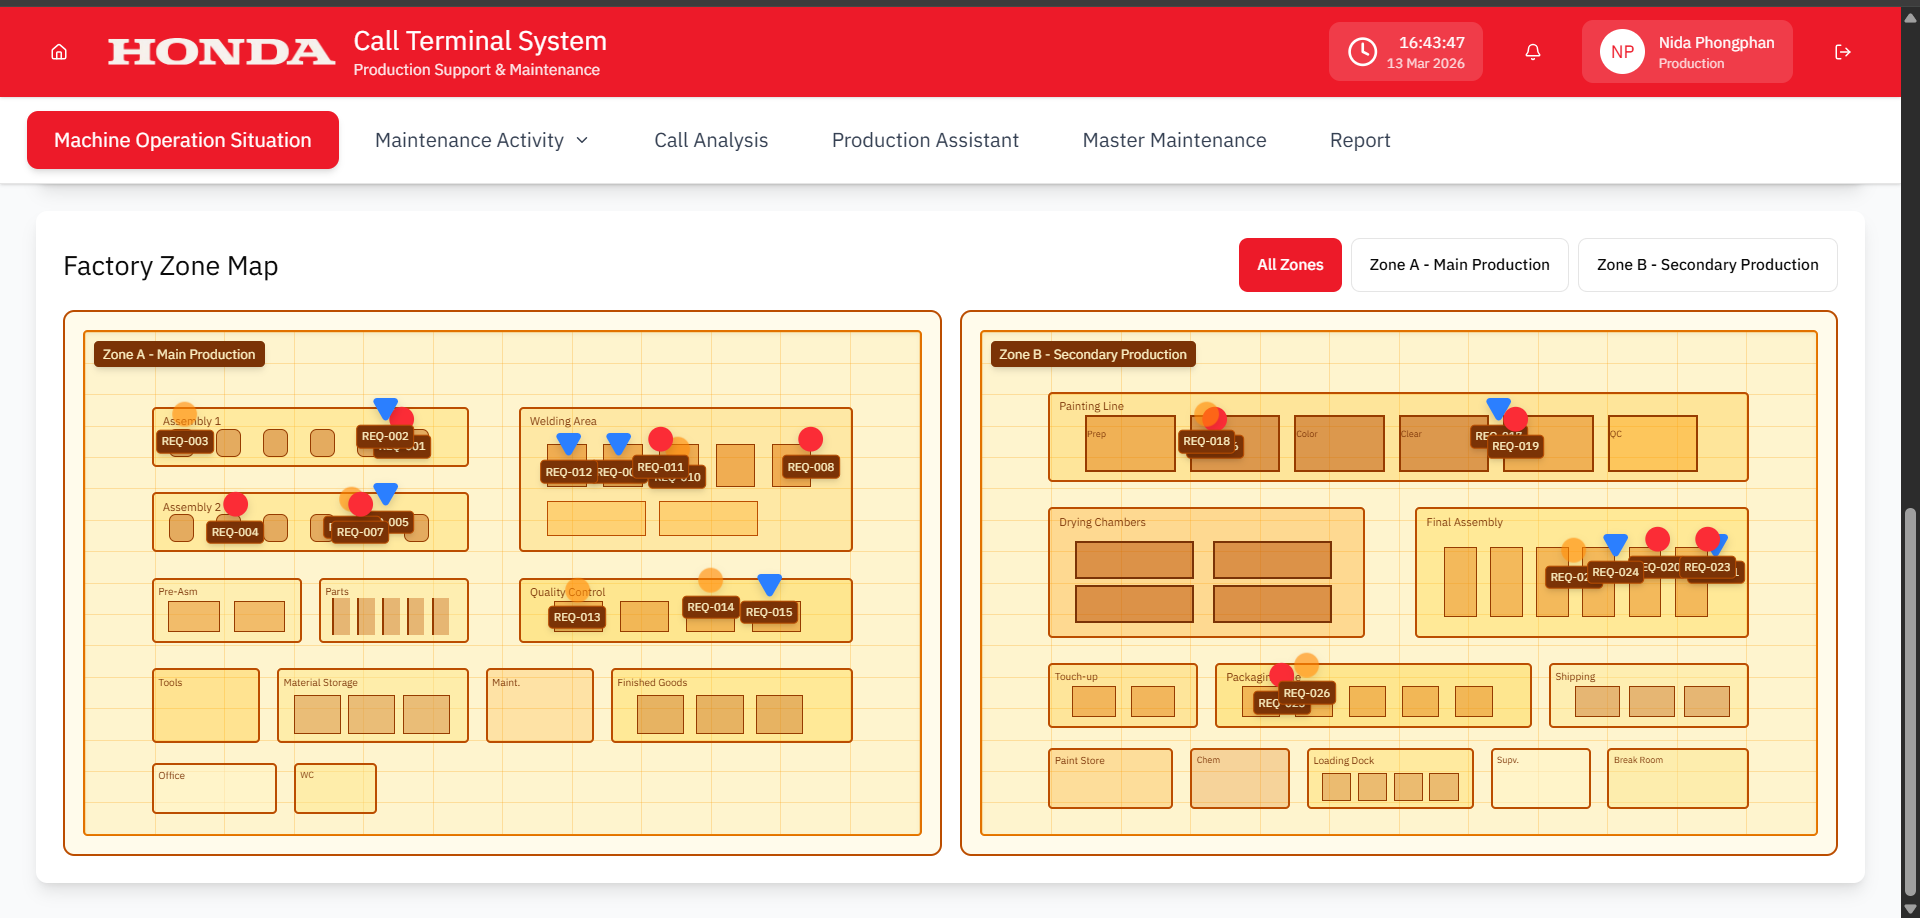Filter map to Zone A - Main Production

1459,265
